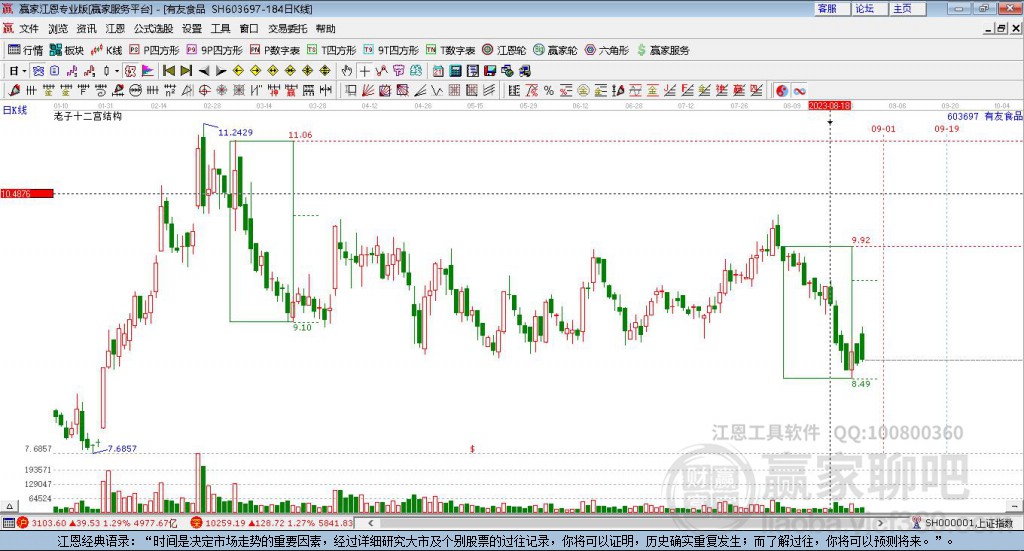Select the V-shaped zigzag line tool
1024x551 pixels.
pos(437,90)
